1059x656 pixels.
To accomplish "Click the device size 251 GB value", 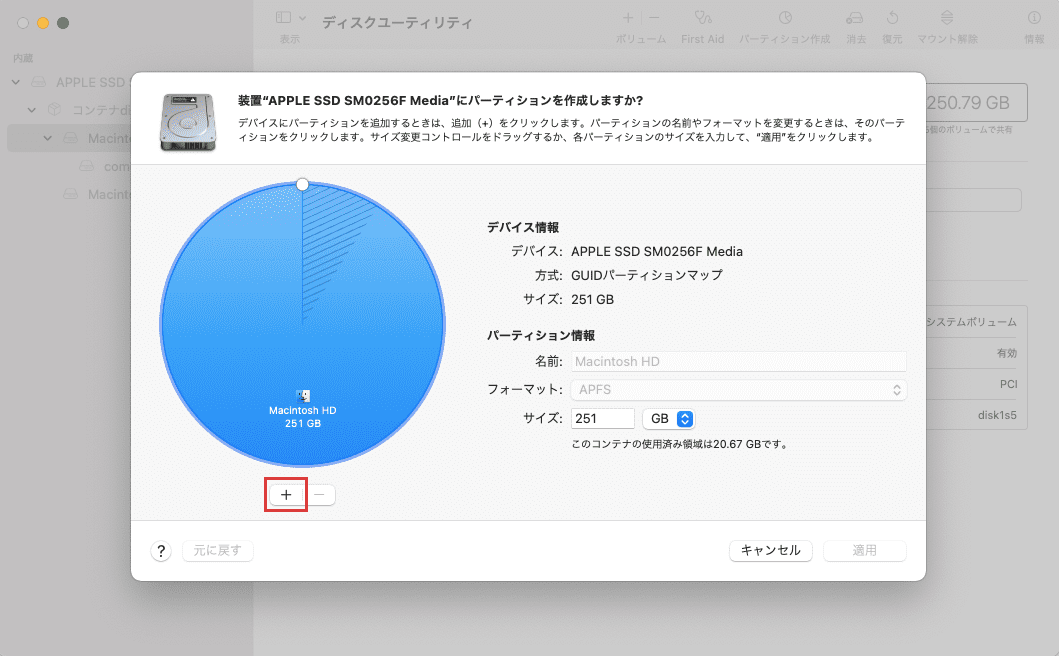I will pyautogui.click(x=592, y=299).
